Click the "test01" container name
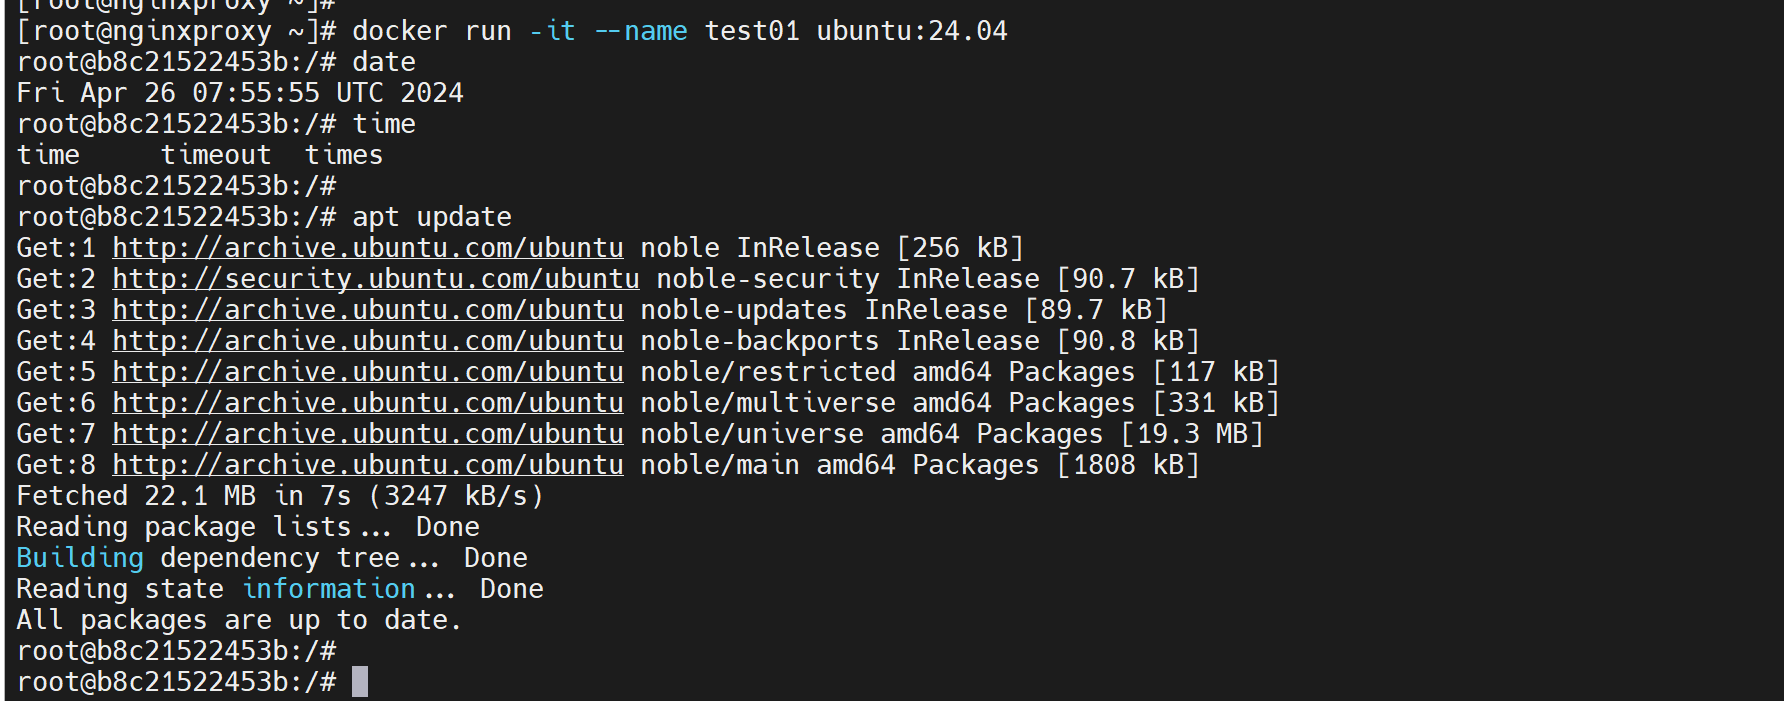This screenshot has width=1784, height=701. pos(752,31)
